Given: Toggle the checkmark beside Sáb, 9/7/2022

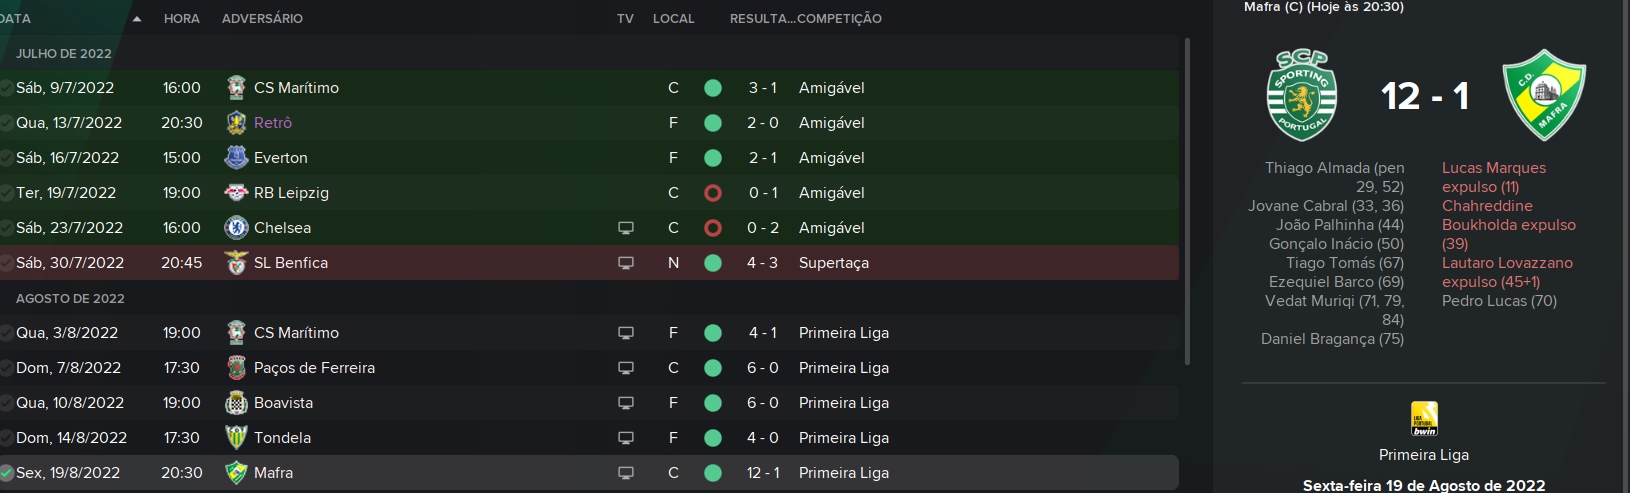Looking at the screenshot, I should click(6, 88).
